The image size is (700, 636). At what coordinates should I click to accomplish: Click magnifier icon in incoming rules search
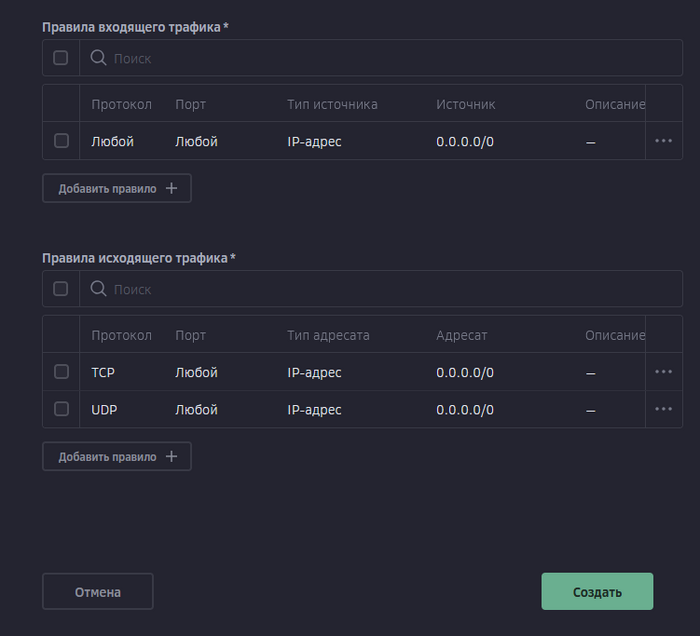[98, 58]
